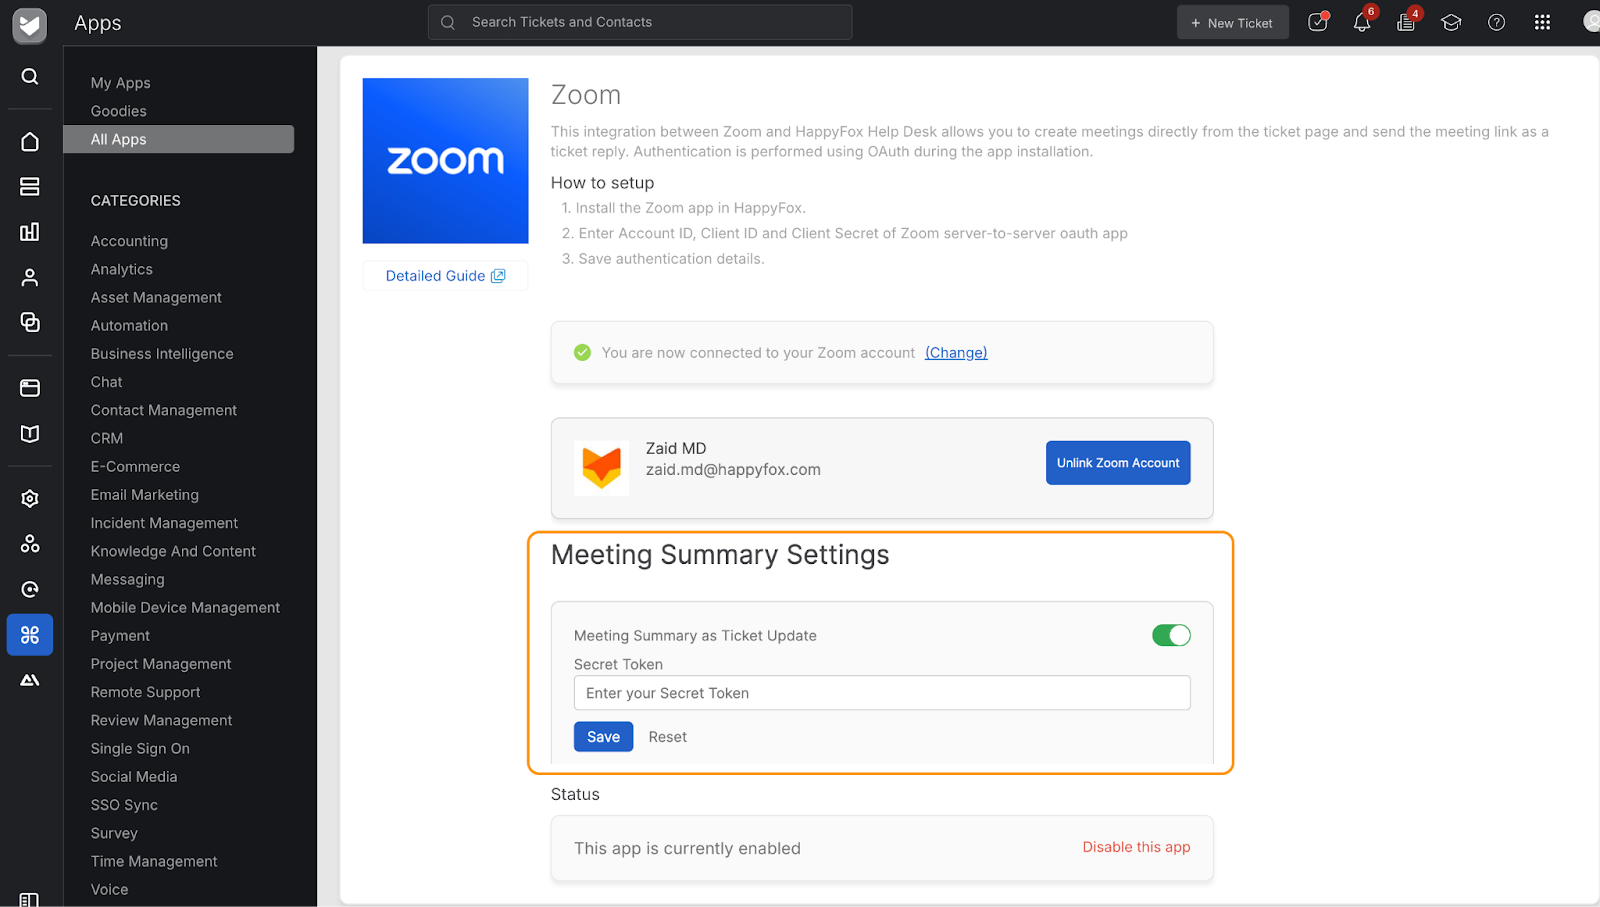This screenshot has width=1600, height=907.
Task: Open the graduation cap learning icon
Action: (x=1451, y=22)
